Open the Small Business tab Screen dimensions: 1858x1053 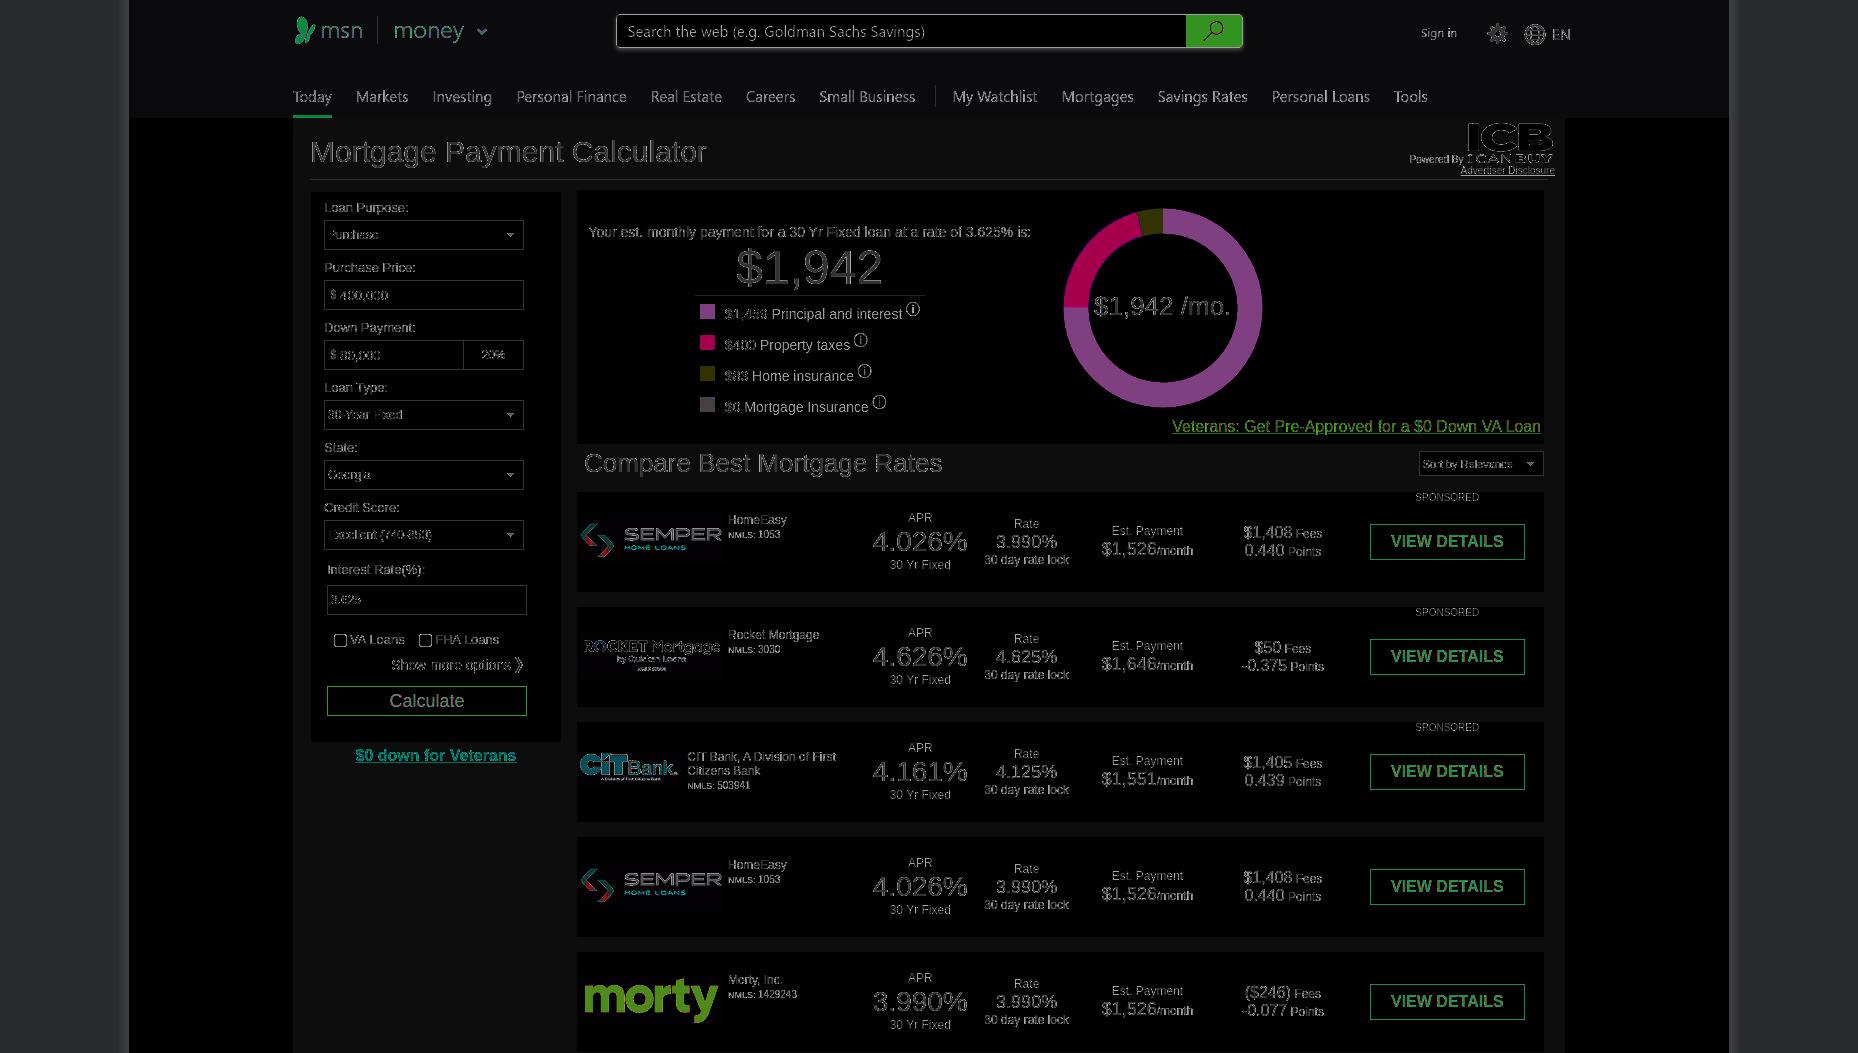[x=867, y=97]
